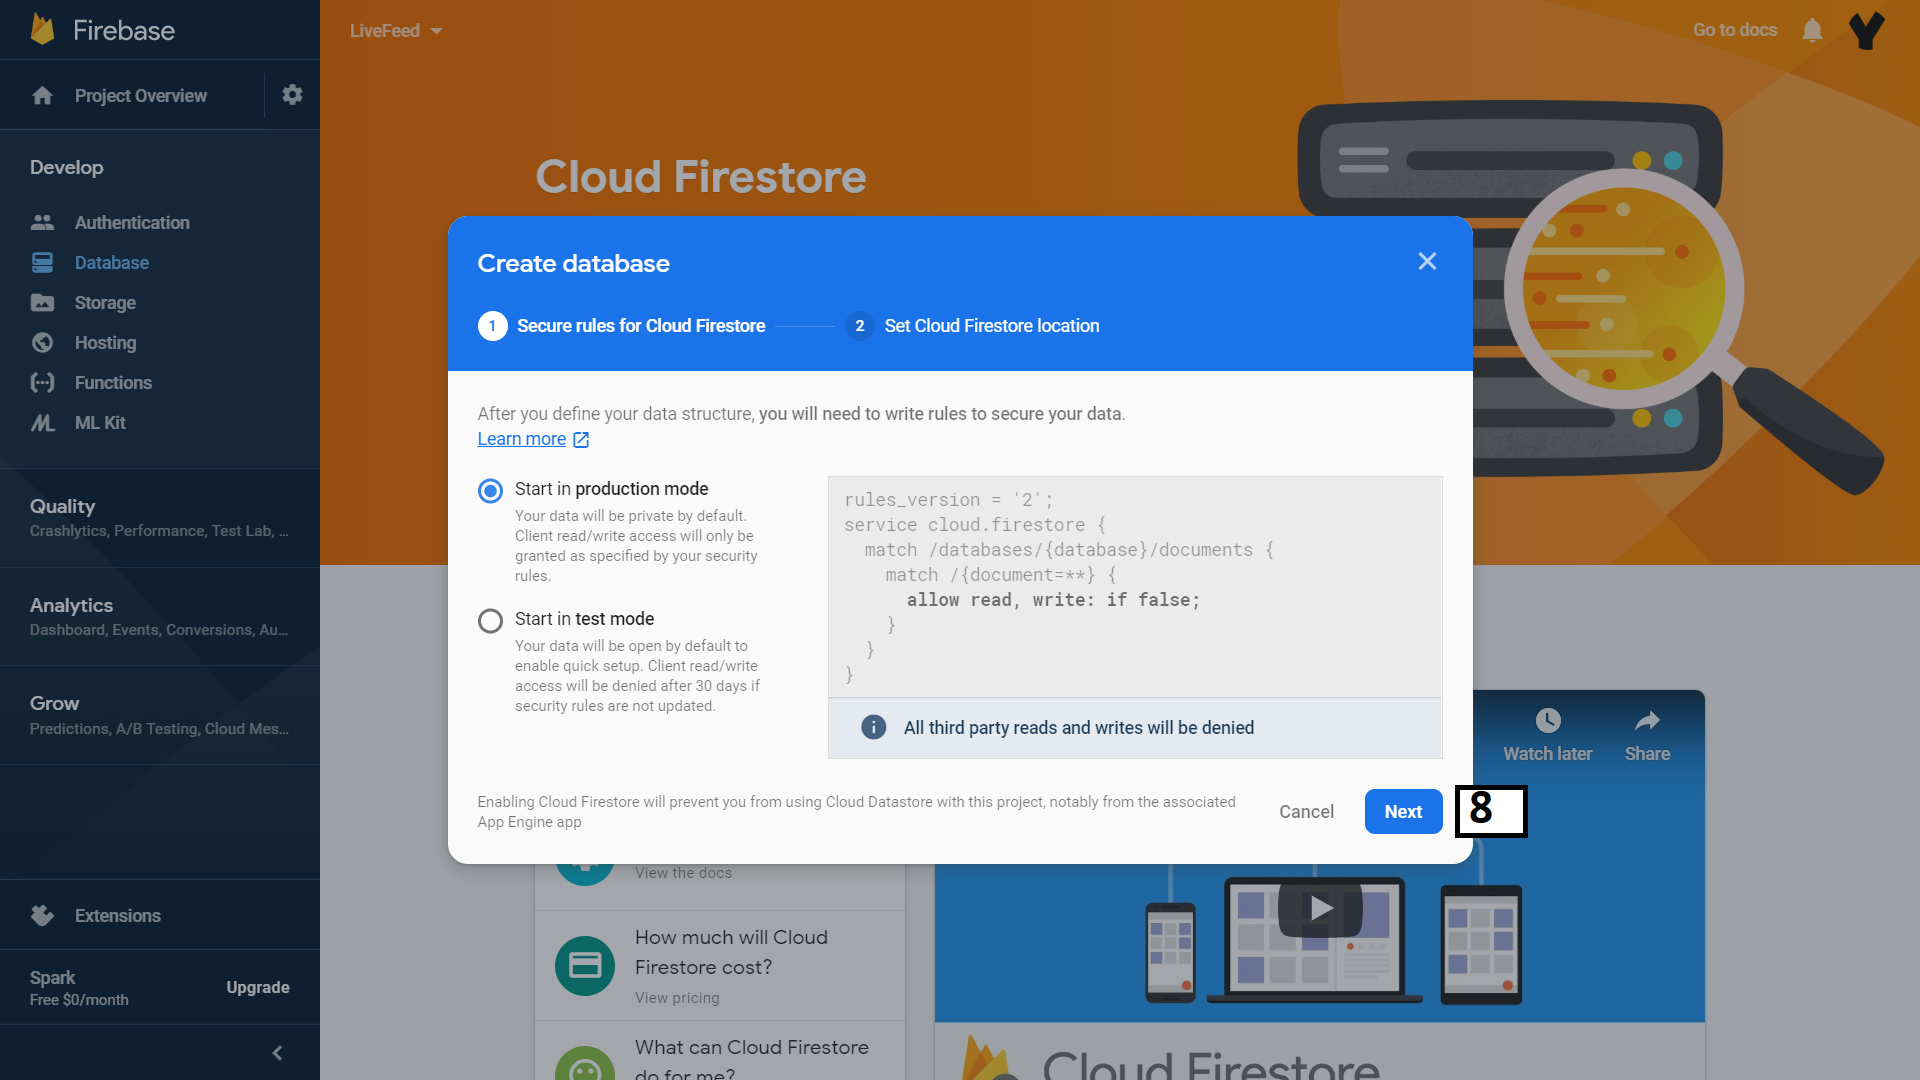Viewport: 1920px width, 1080px height.
Task: Click Go to docs link
Action: [x=1735, y=30]
